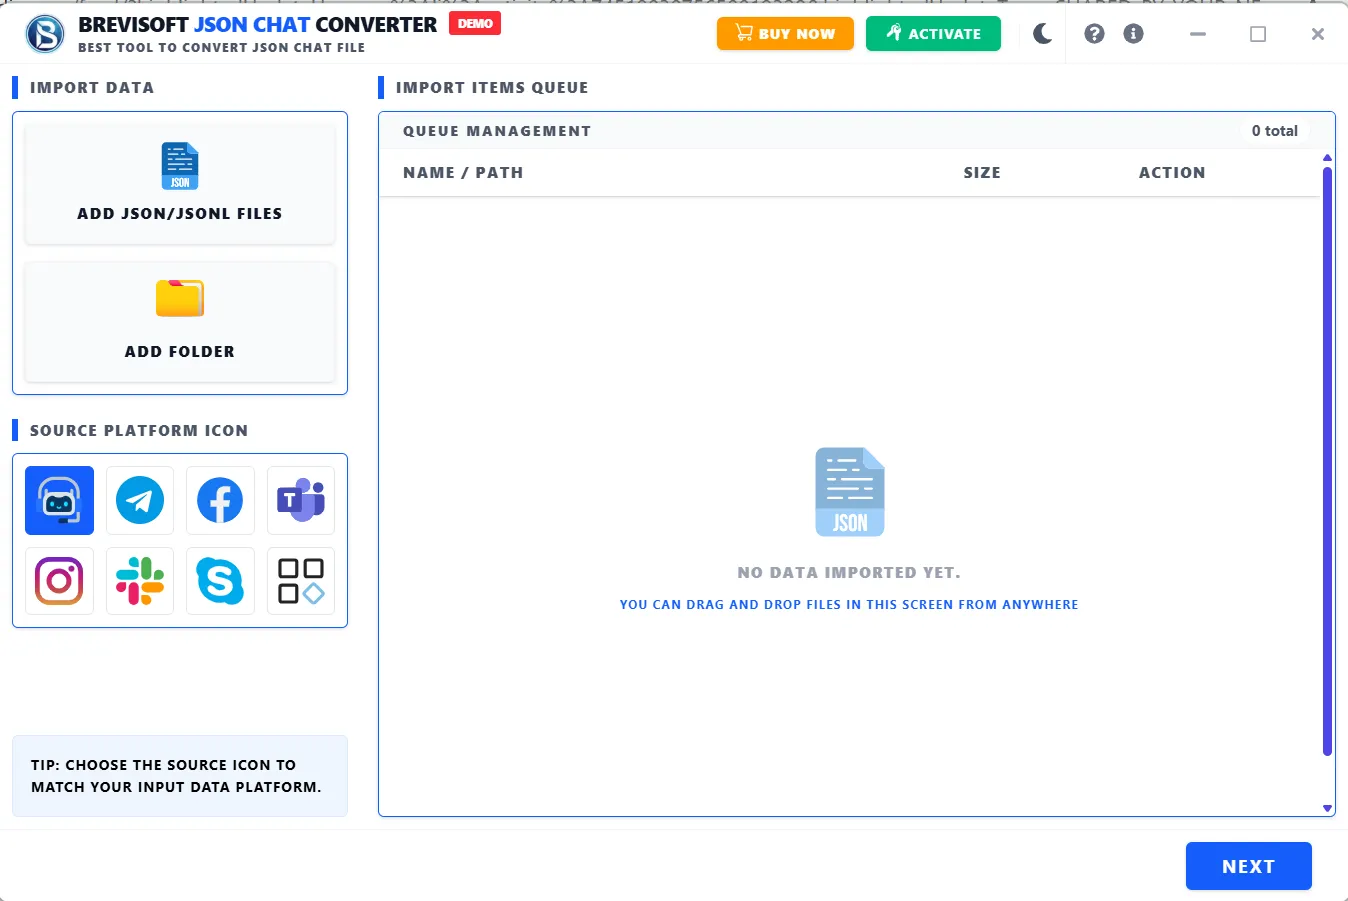Click the queue scrollbar down arrow
The image size is (1348, 901).
click(x=1328, y=808)
